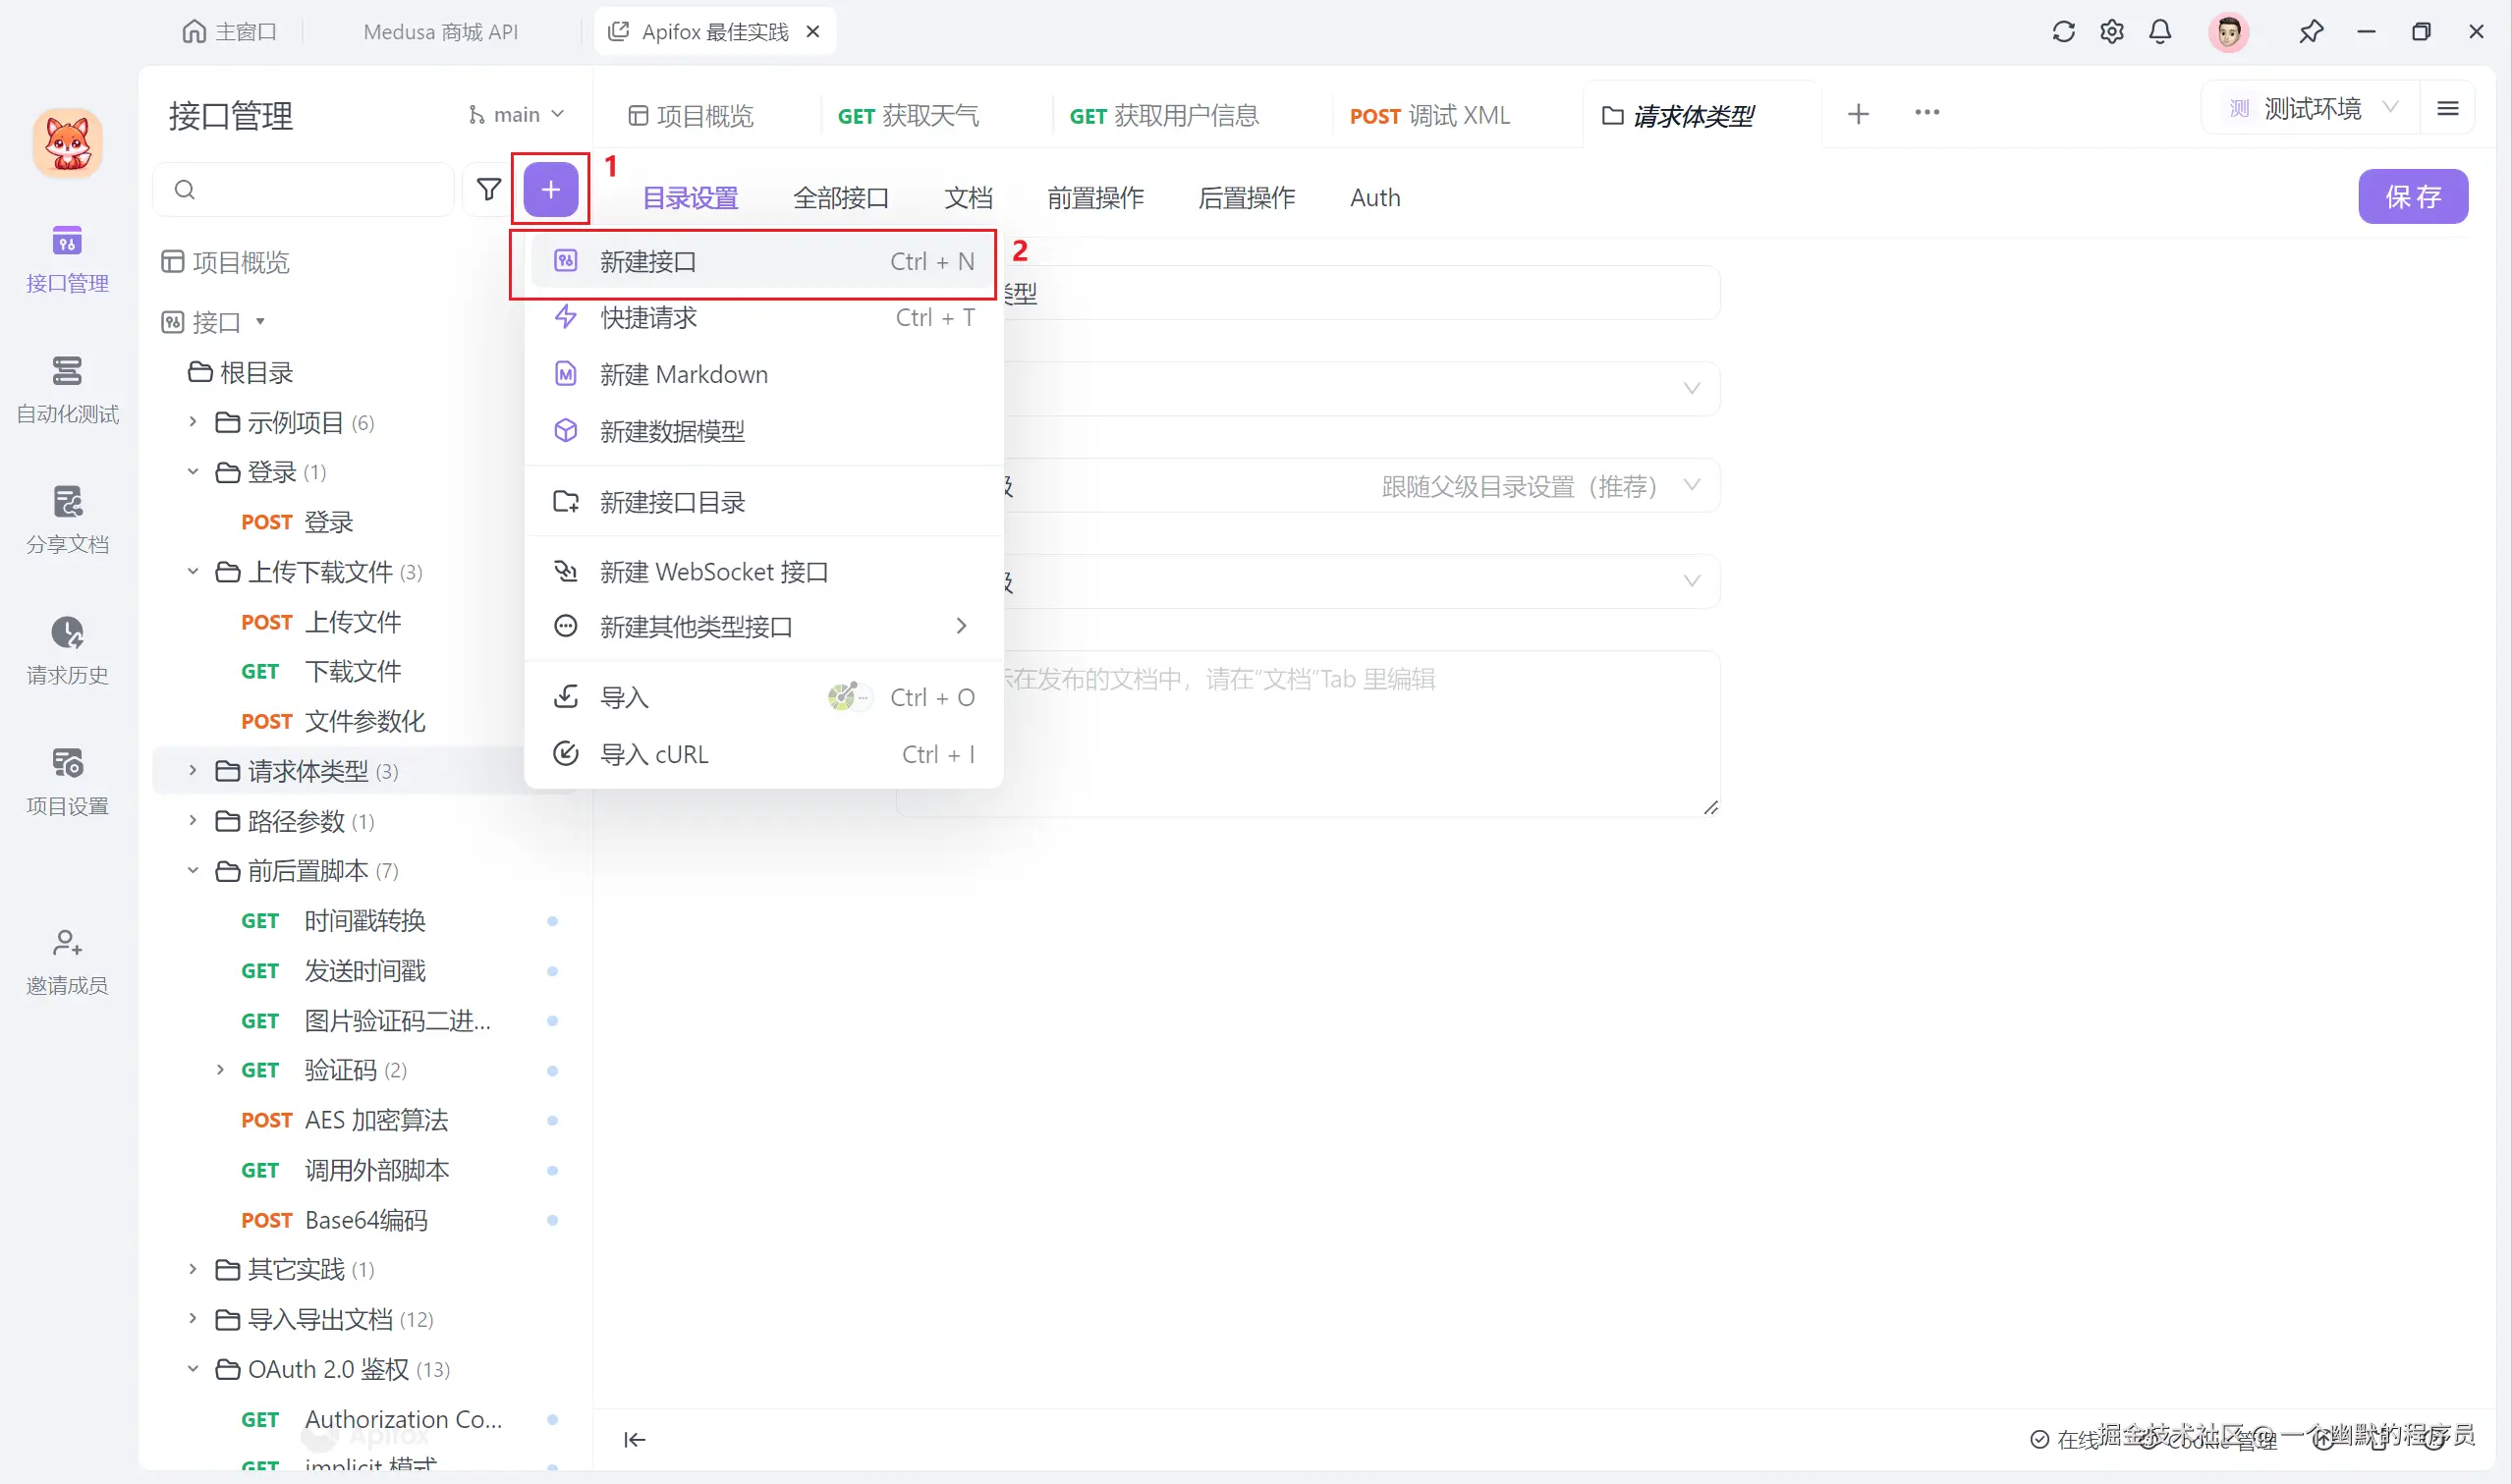Open the settings gear in the title bar
This screenshot has width=2512, height=1484.
[x=2111, y=31]
